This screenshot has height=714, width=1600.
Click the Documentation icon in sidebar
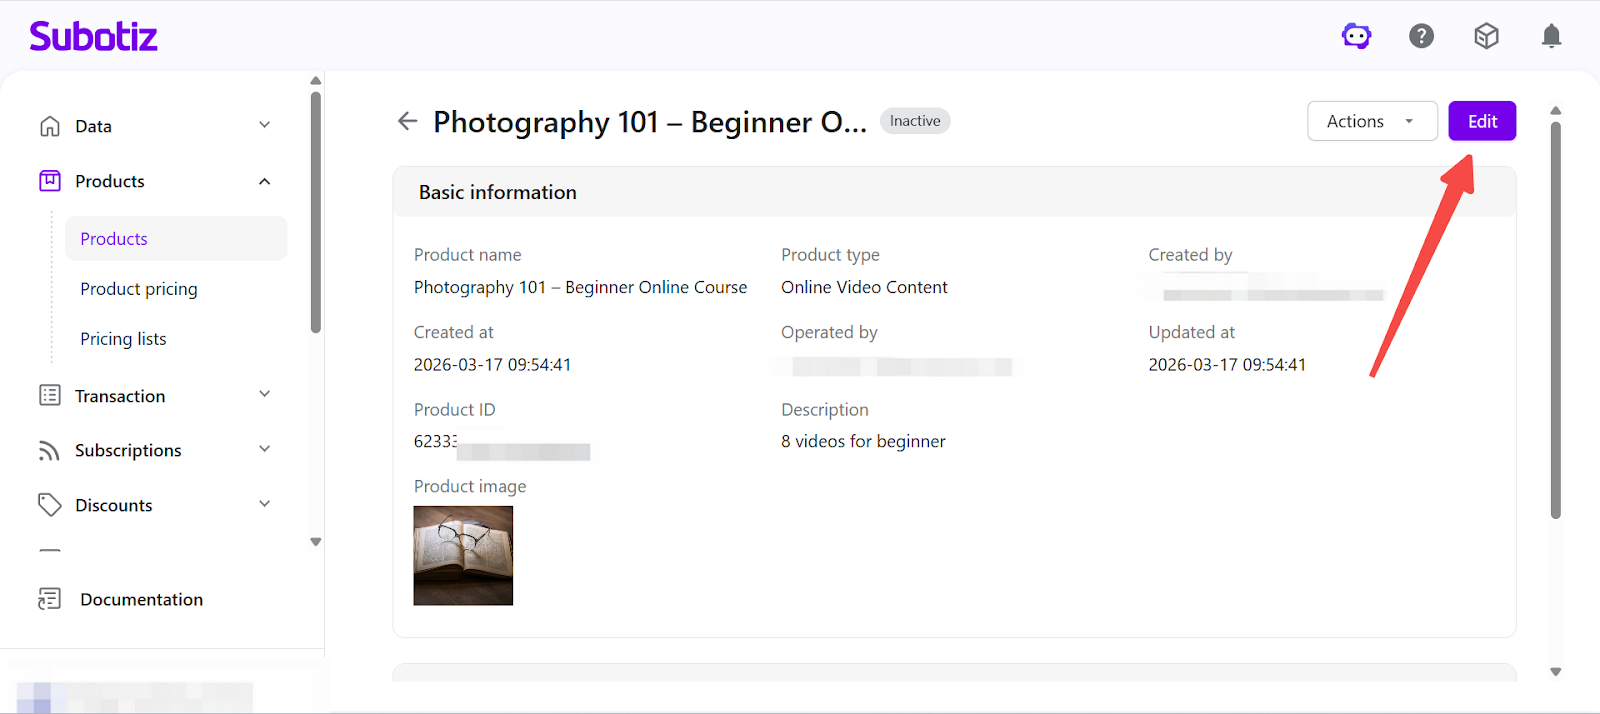pyautogui.click(x=50, y=599)
